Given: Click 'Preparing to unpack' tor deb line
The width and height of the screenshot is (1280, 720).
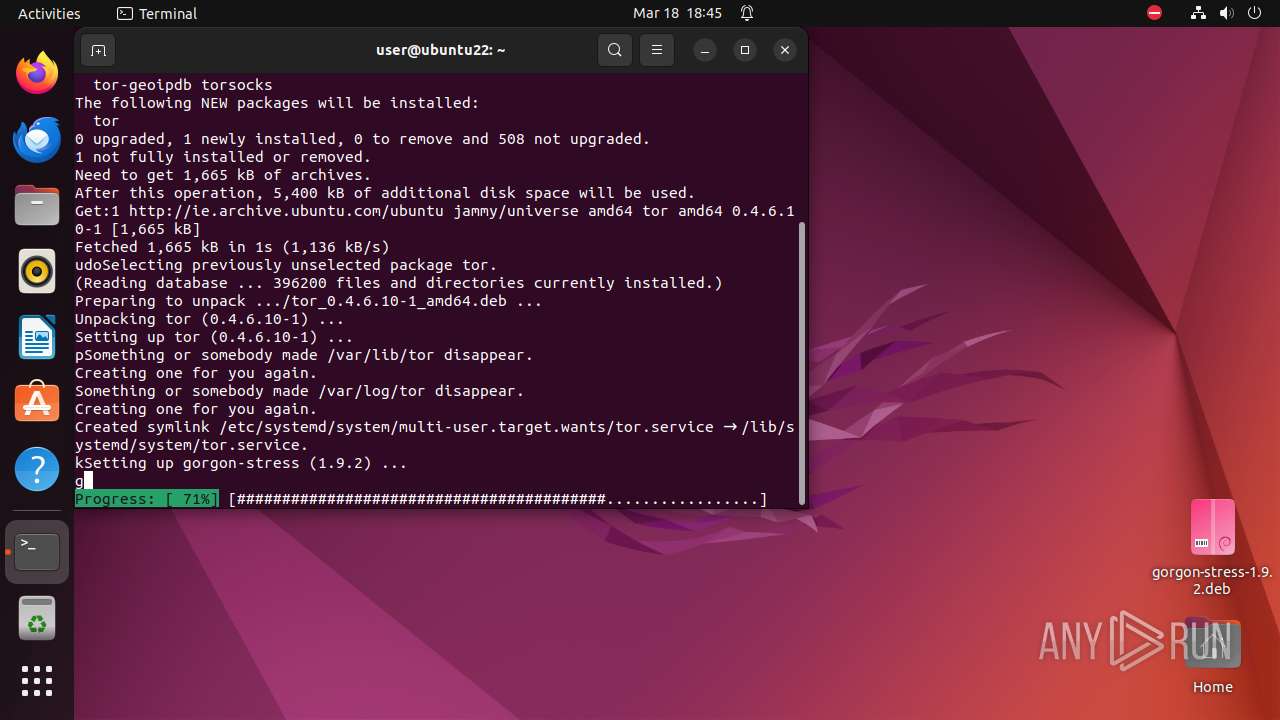Looking at the screenshot, I should [x=309, y=301].
